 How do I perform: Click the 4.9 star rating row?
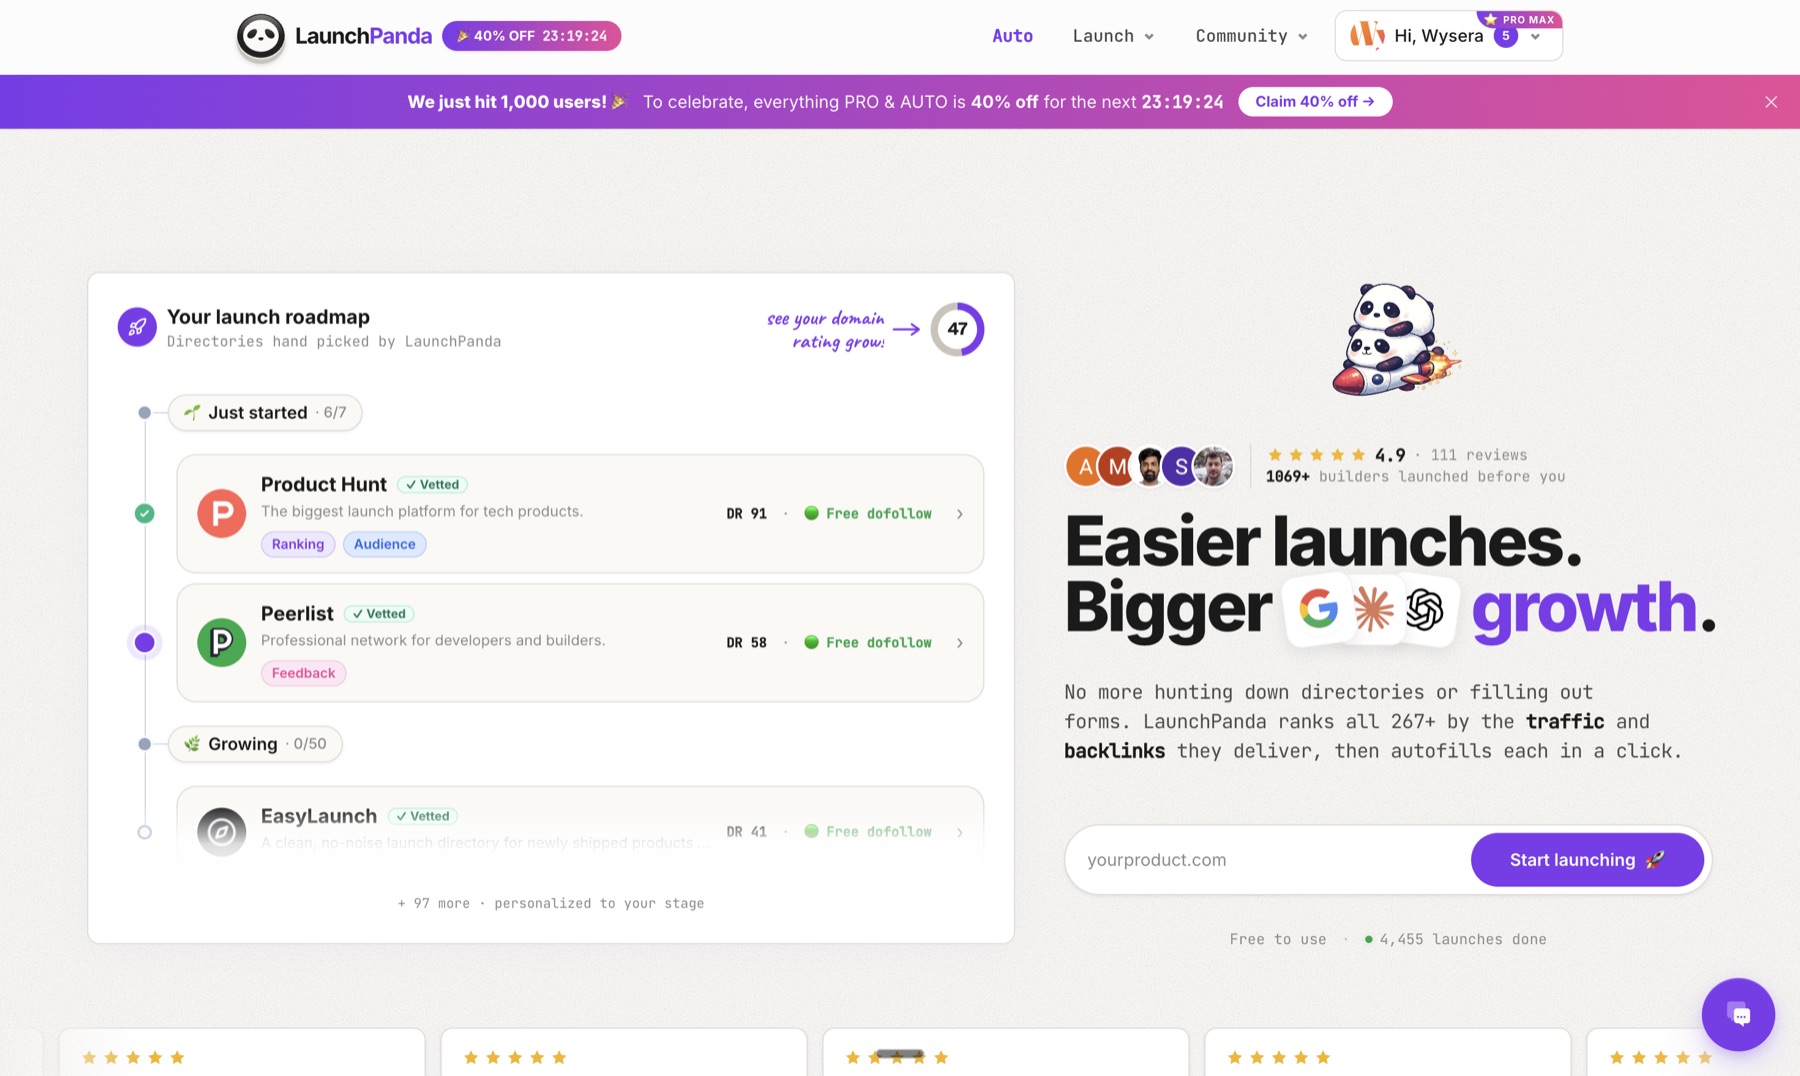(1336, 455)
